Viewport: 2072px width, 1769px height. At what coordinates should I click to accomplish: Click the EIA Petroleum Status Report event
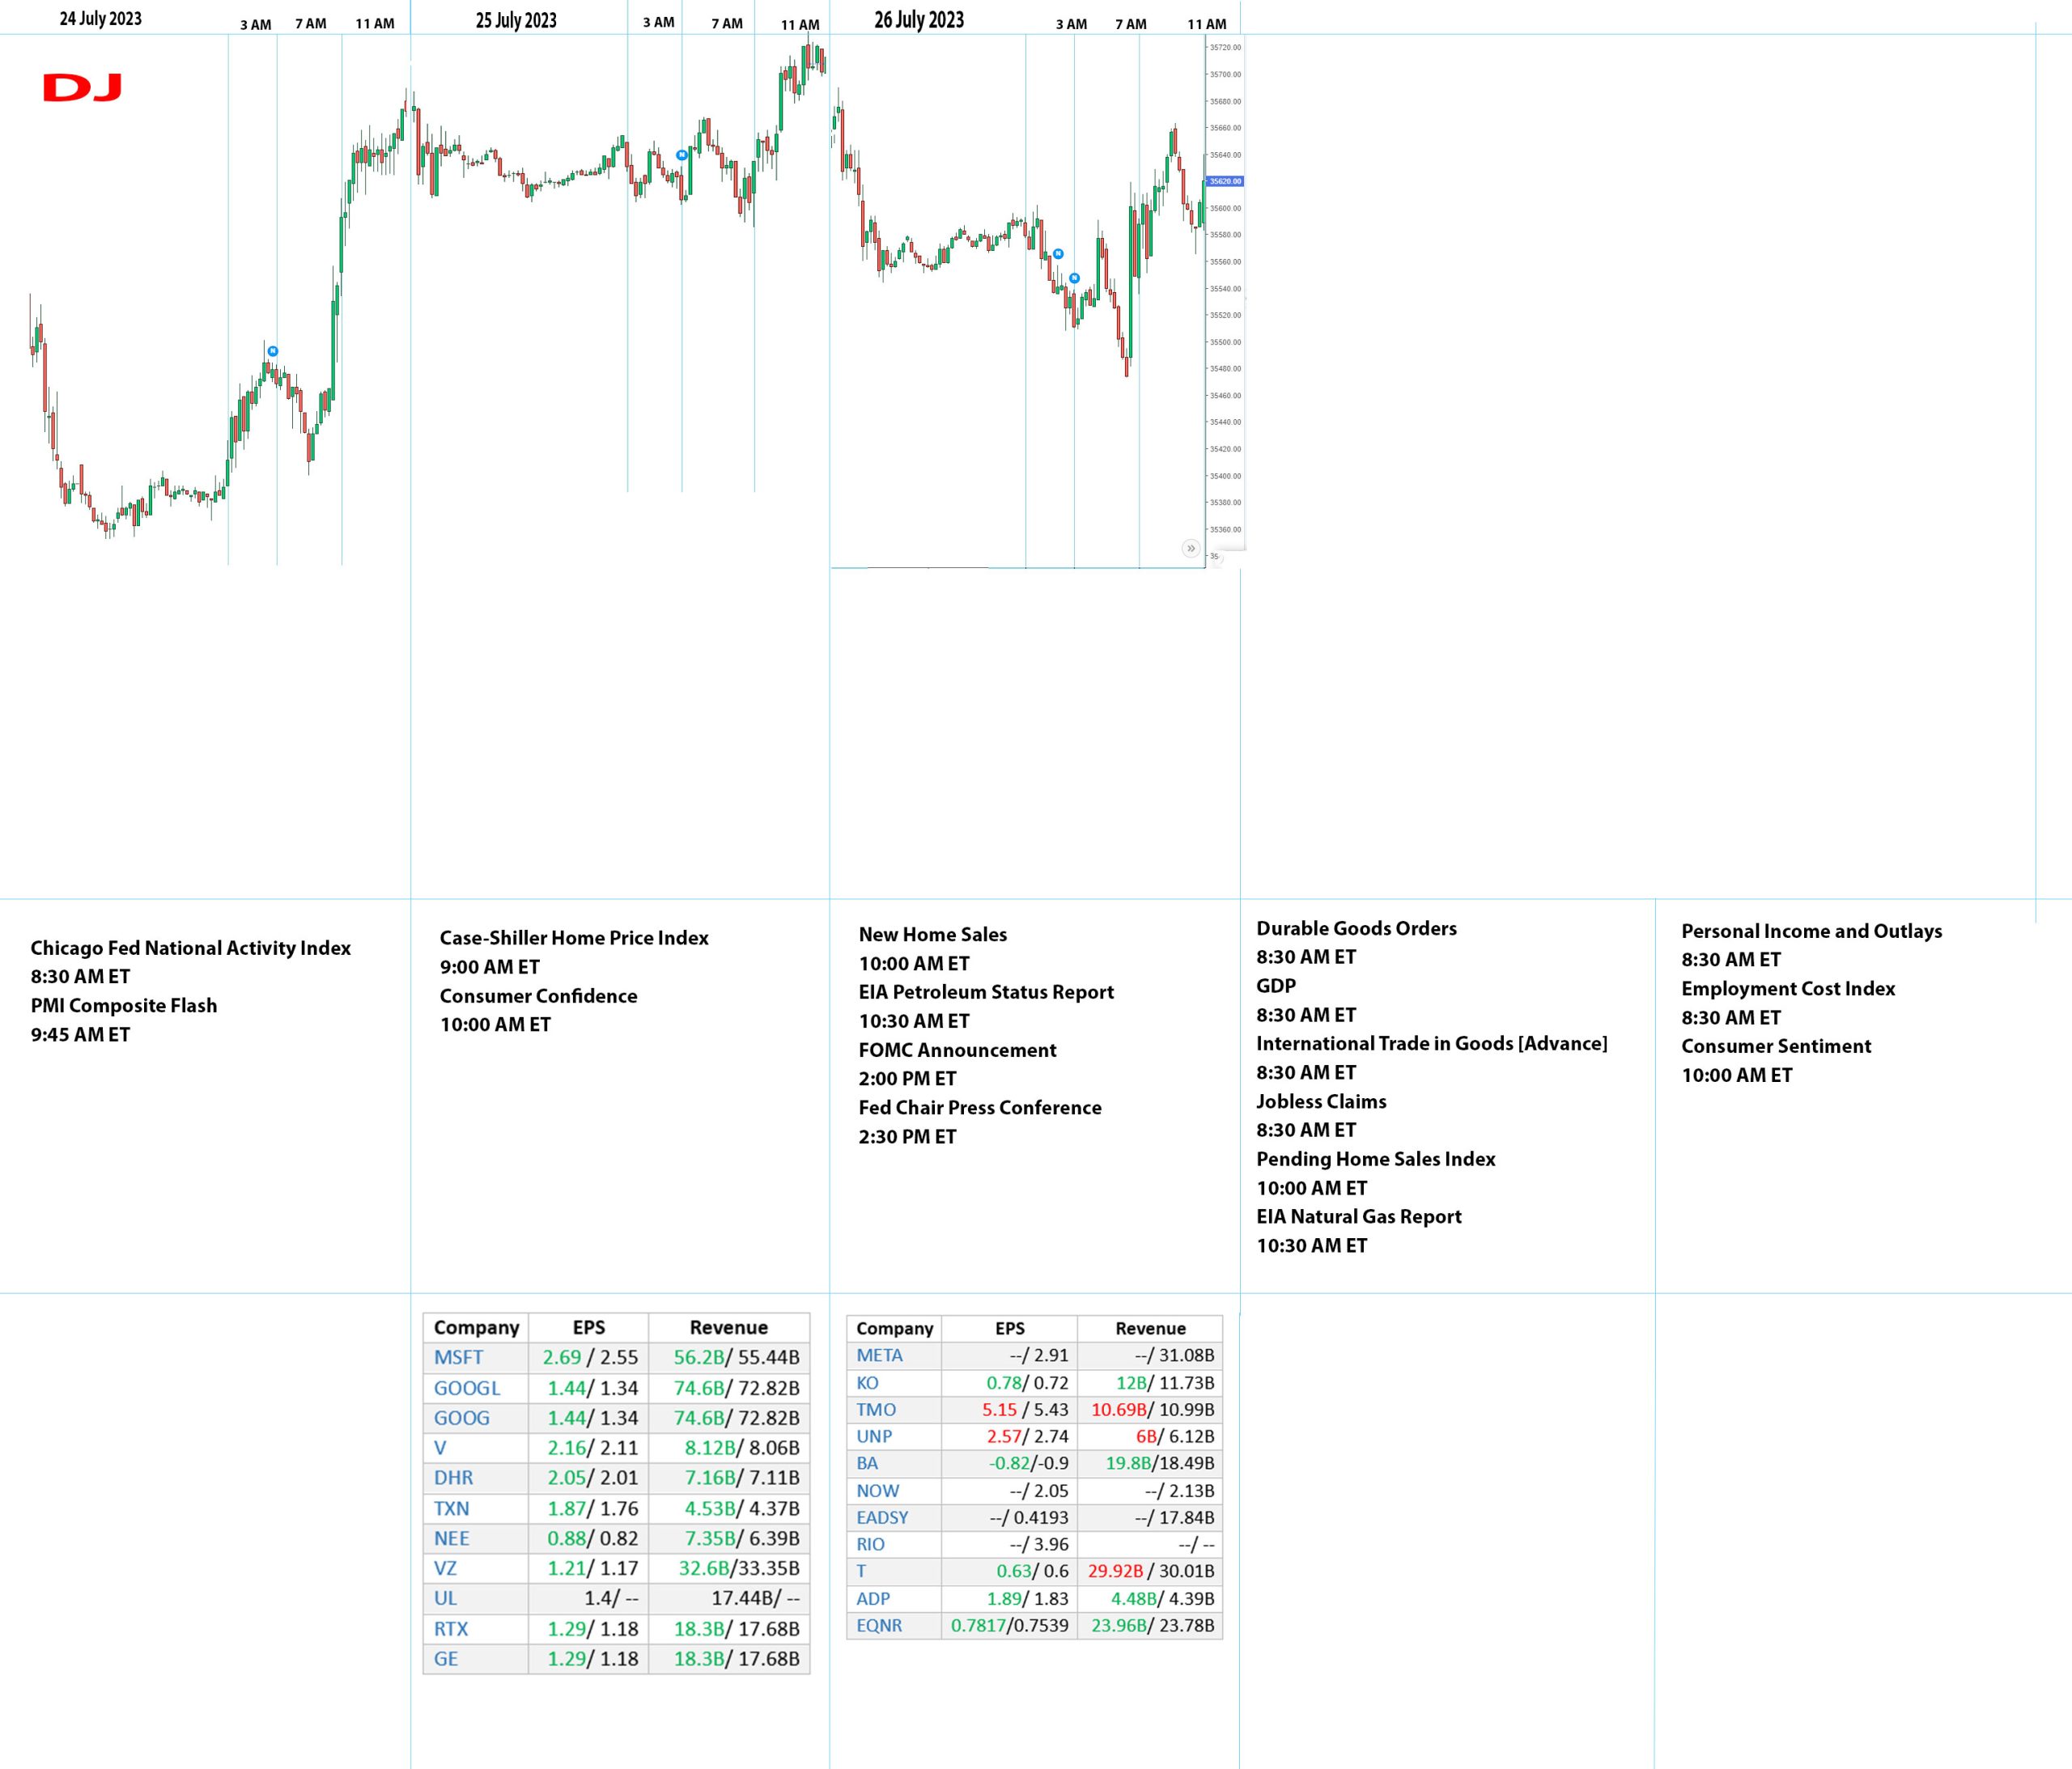pos(986,992)
